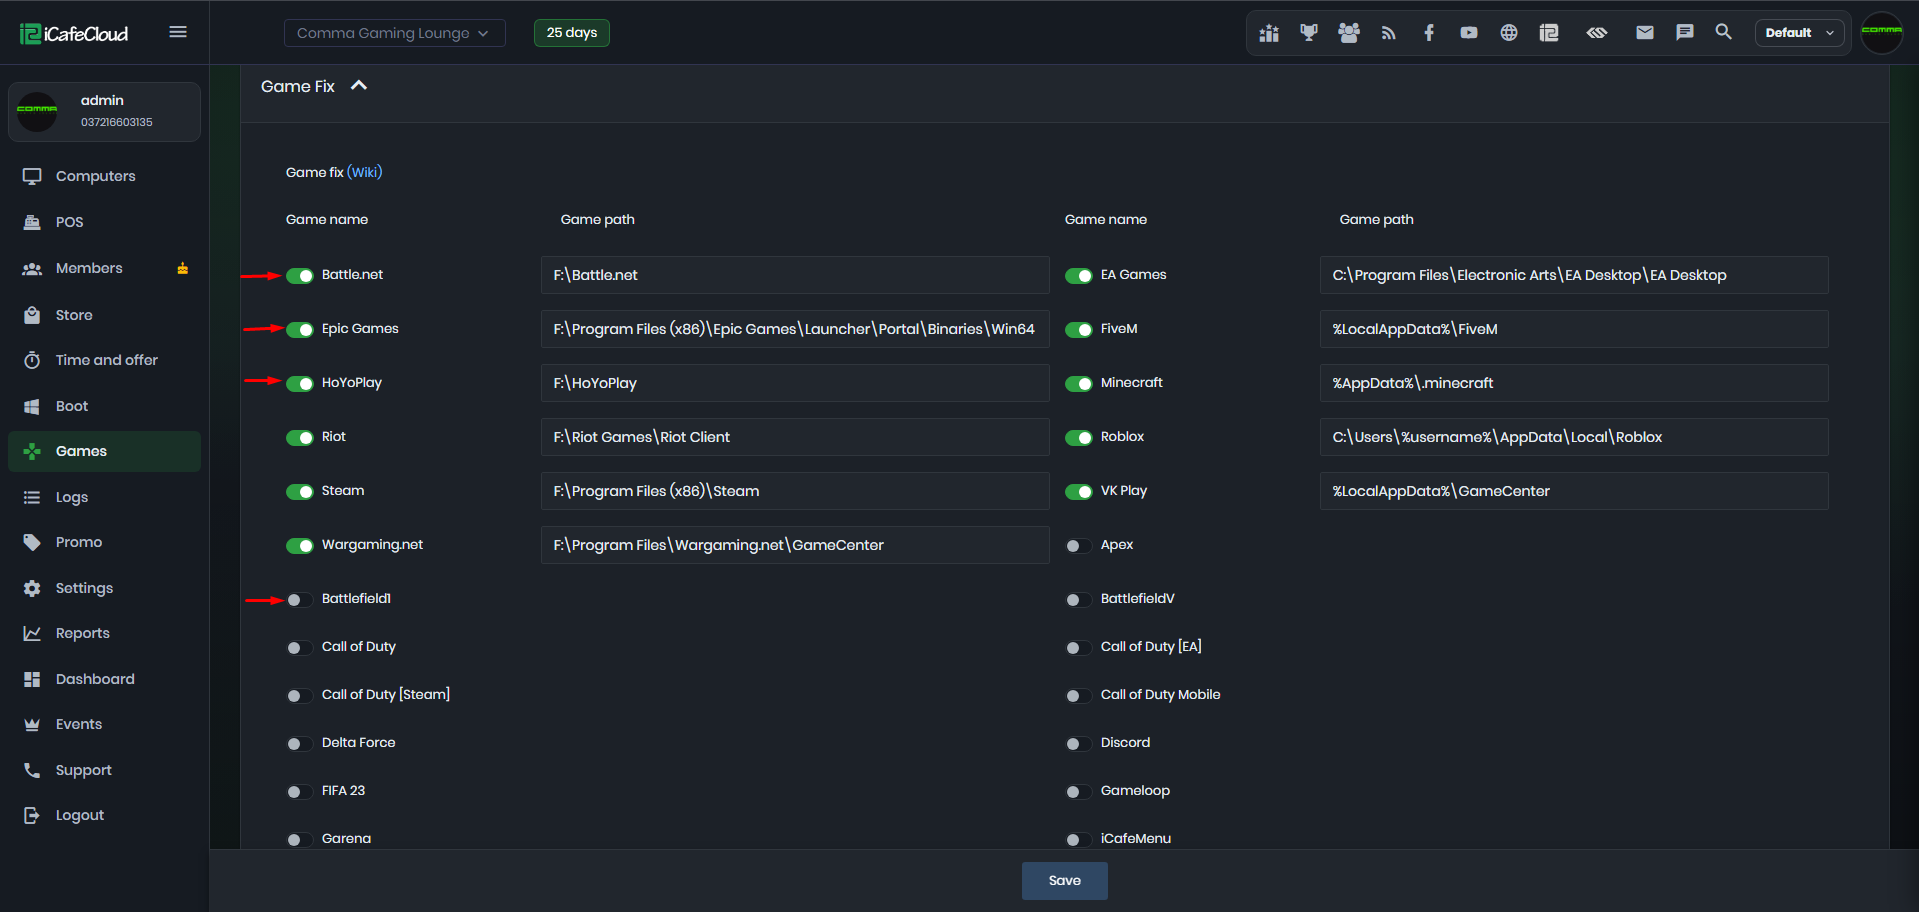1919x912 pixels.
Task: Click the Save button
Action: tap(1065, 881)
